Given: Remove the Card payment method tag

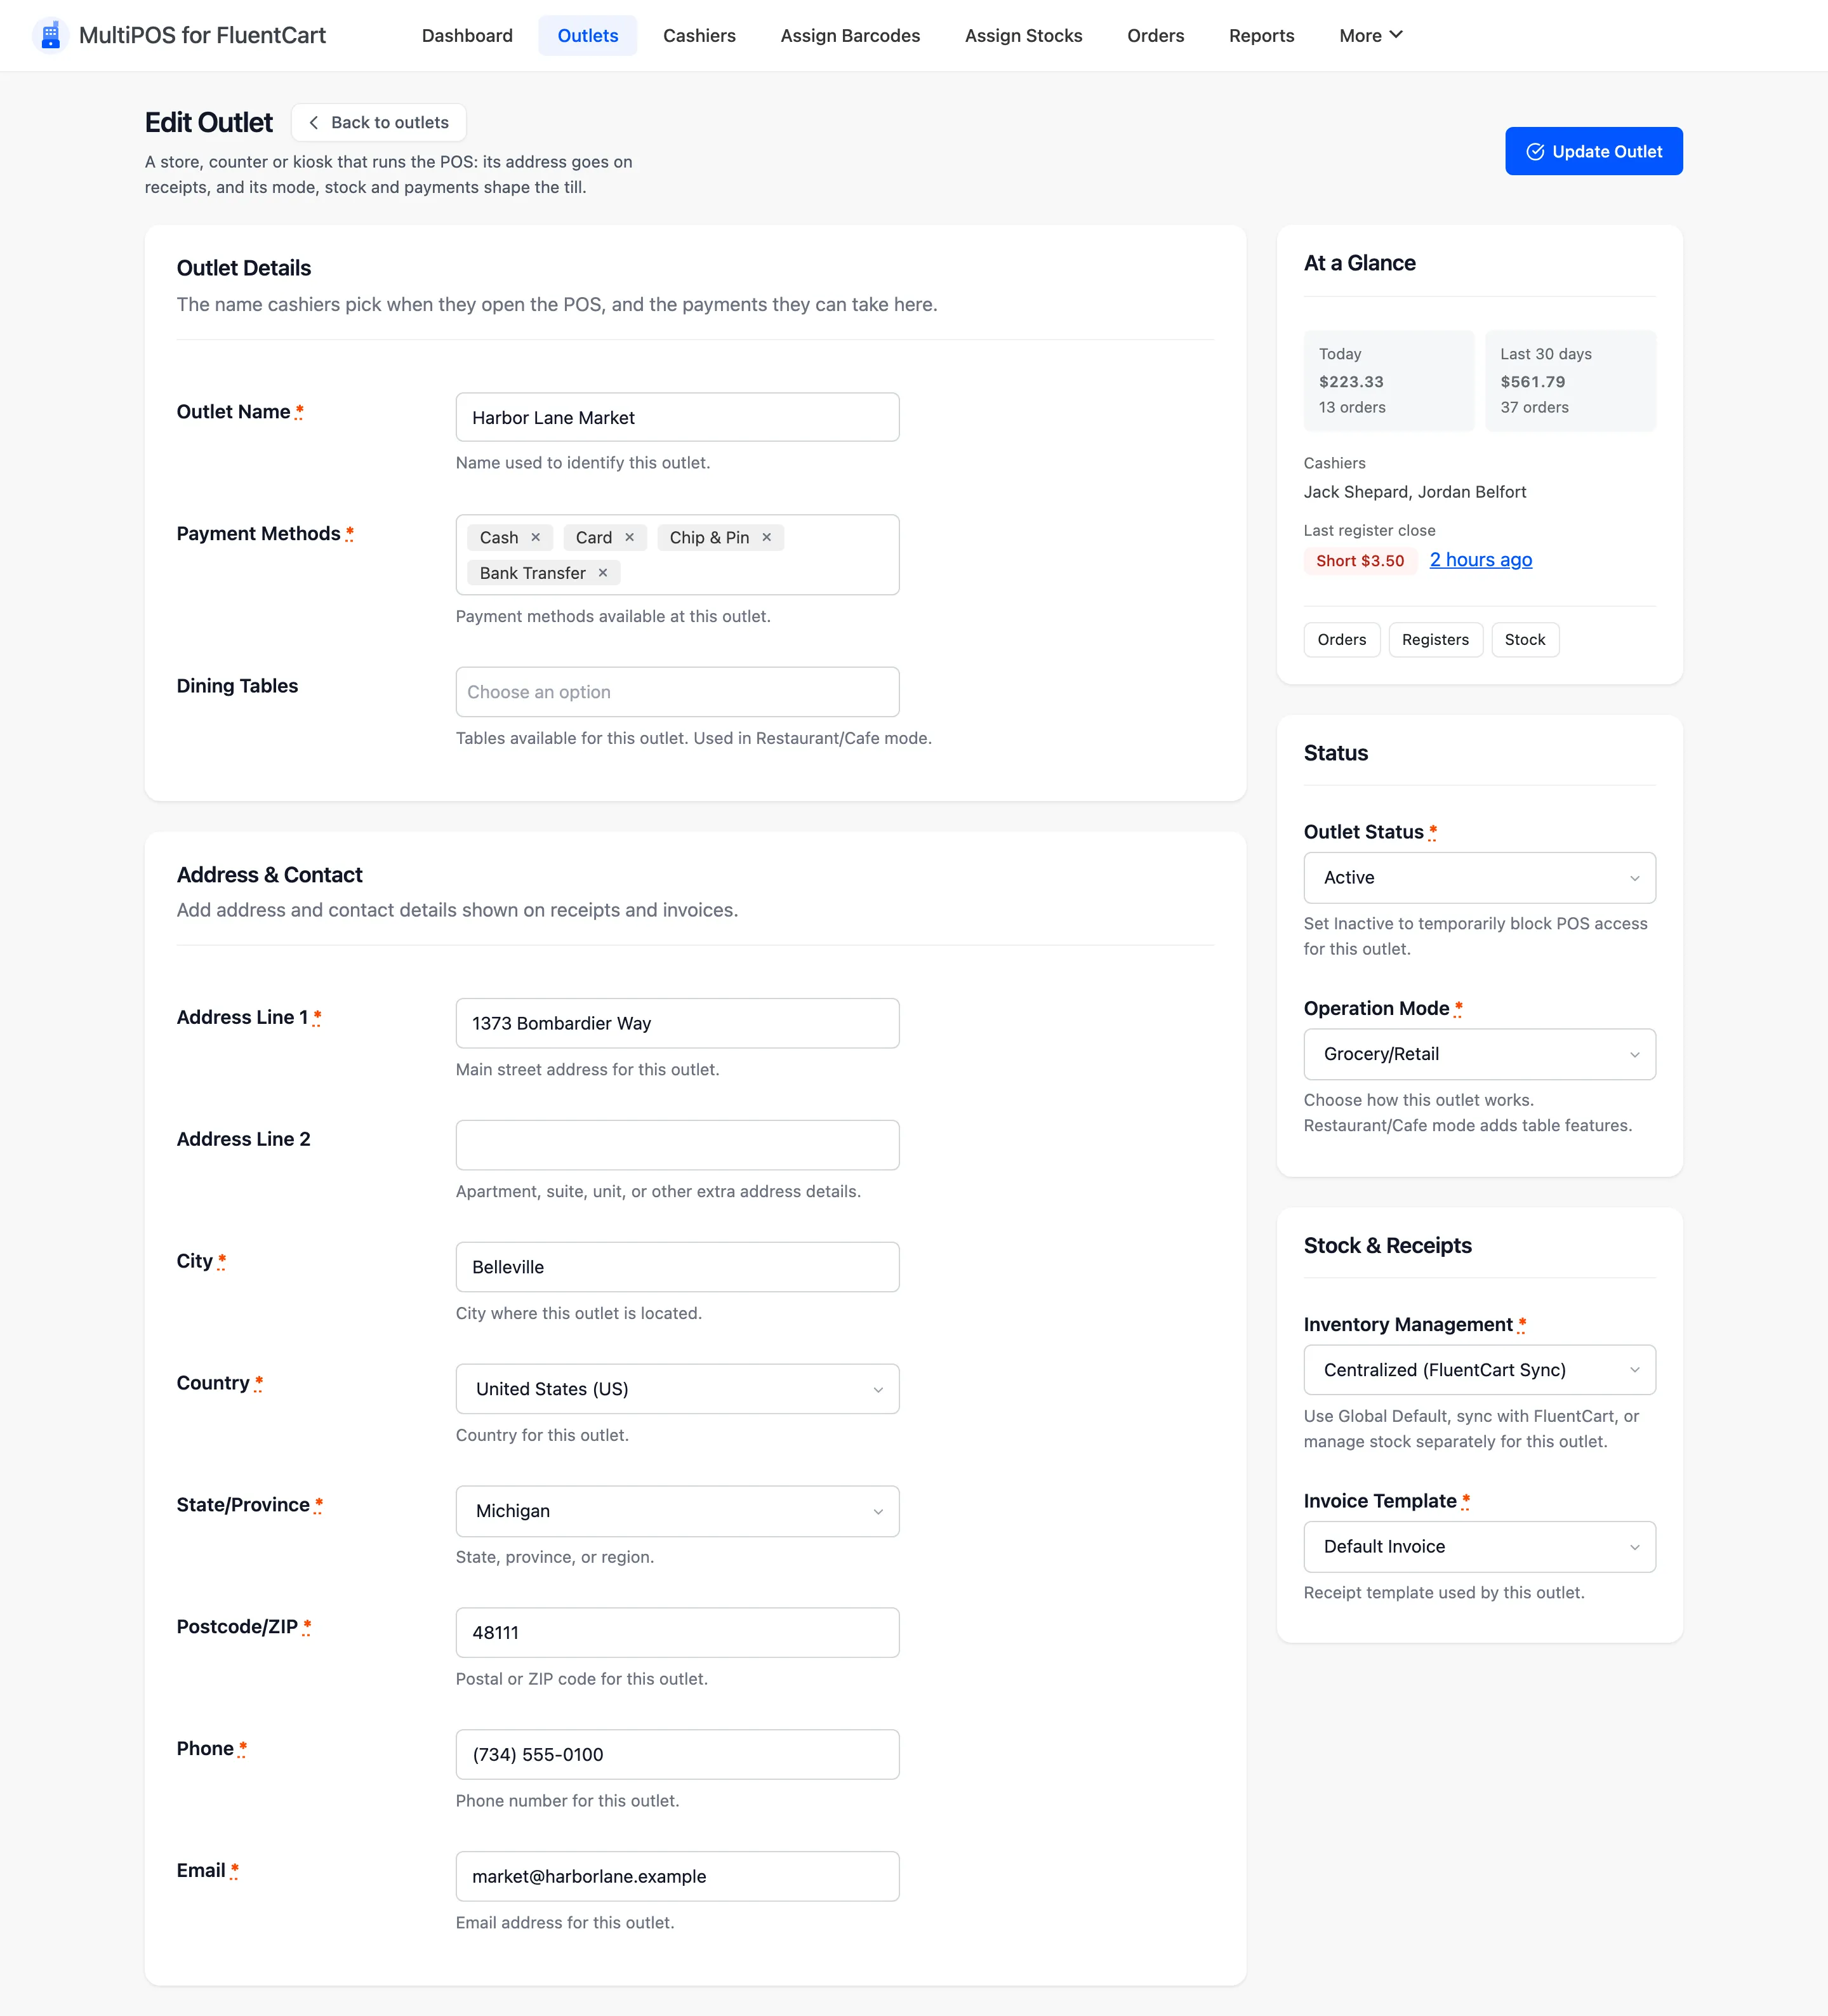Looking at the screenshot, I should [x=630, y=537].
